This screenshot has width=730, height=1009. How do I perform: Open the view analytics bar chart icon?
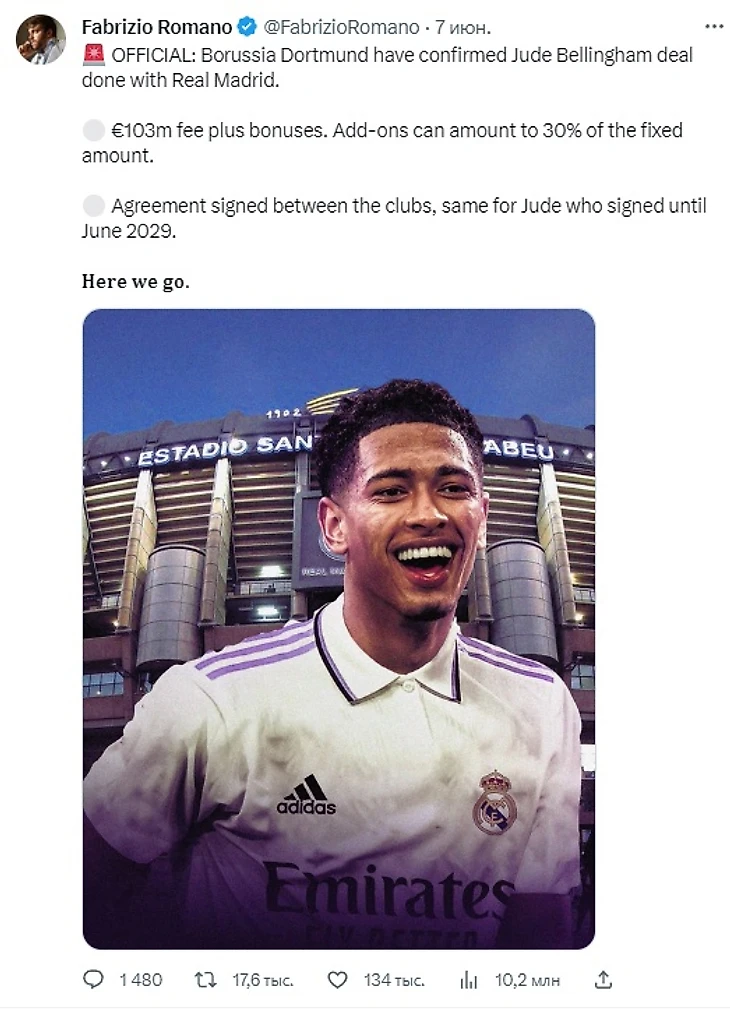click(469, 980)
